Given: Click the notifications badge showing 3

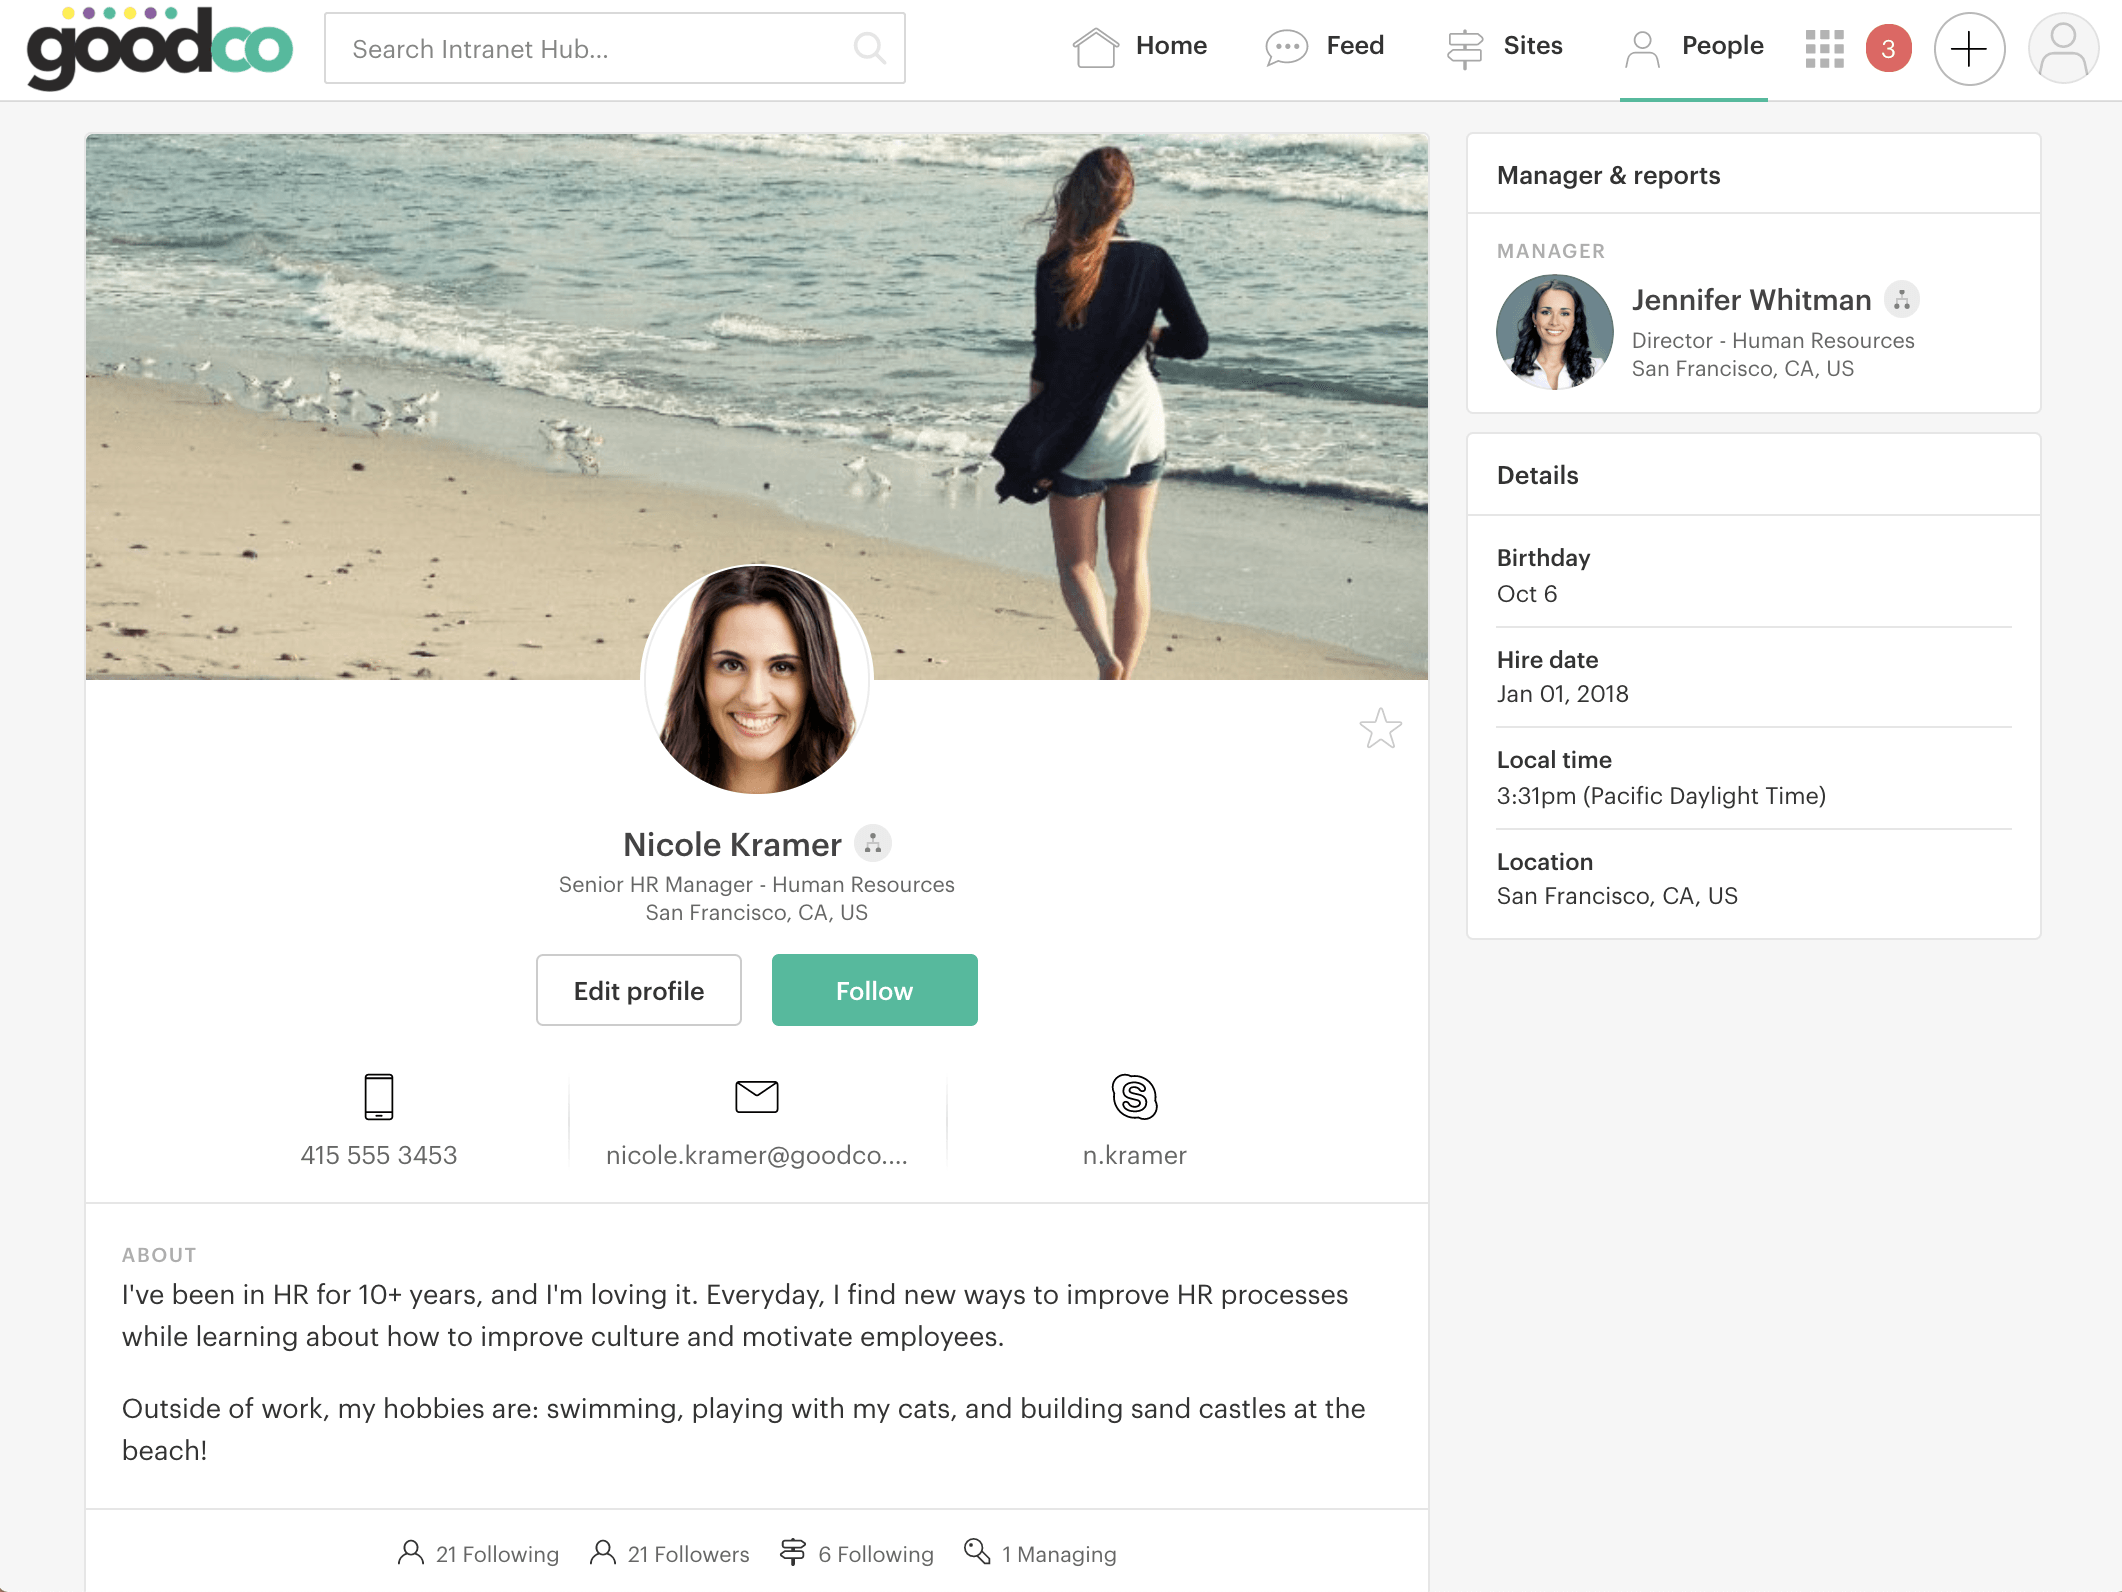Looking at the screenshot, I should coord(1888,47).
